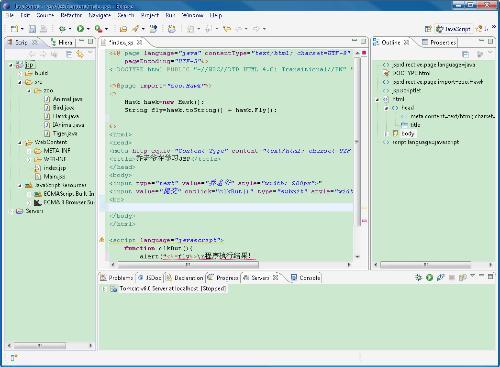Open the Project menu
Screen dimensions: 500x367
tap(150, 15)
